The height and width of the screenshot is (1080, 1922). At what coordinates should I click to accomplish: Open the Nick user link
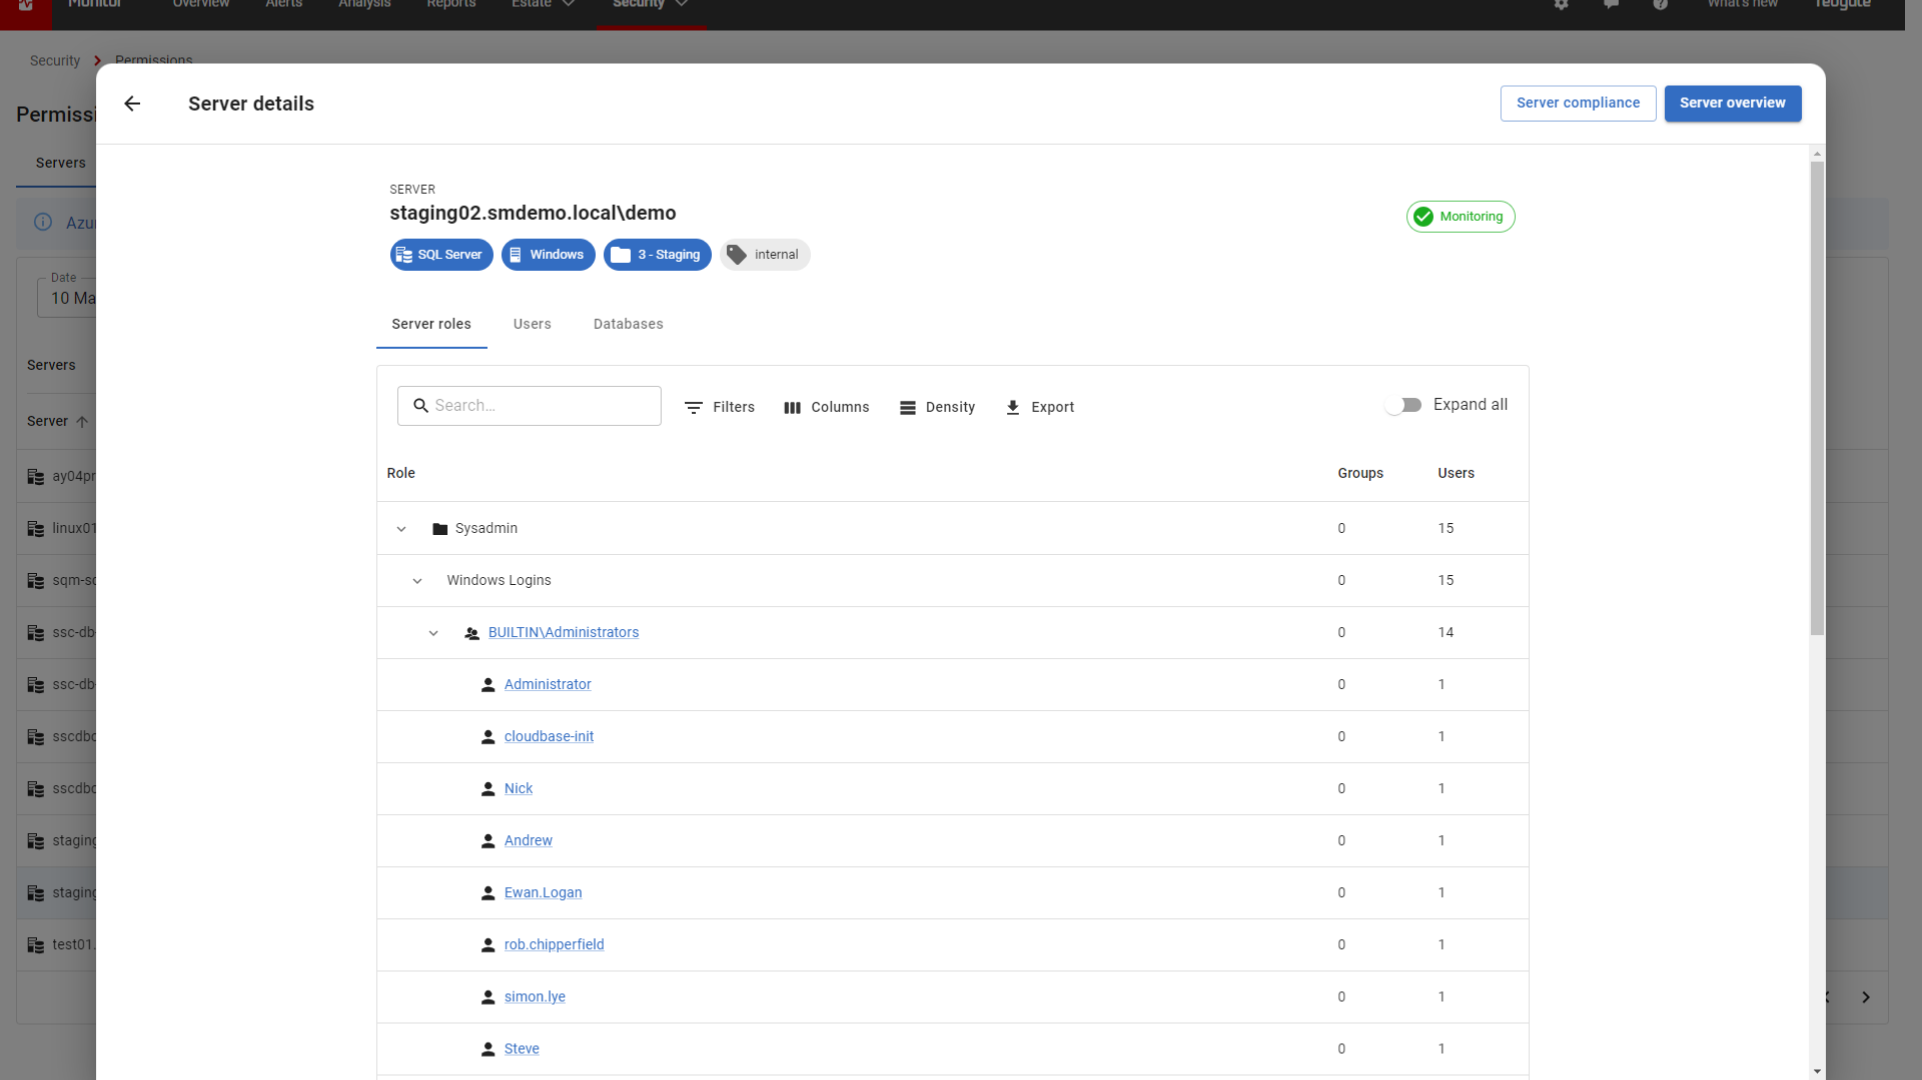[x=518, y=788]
